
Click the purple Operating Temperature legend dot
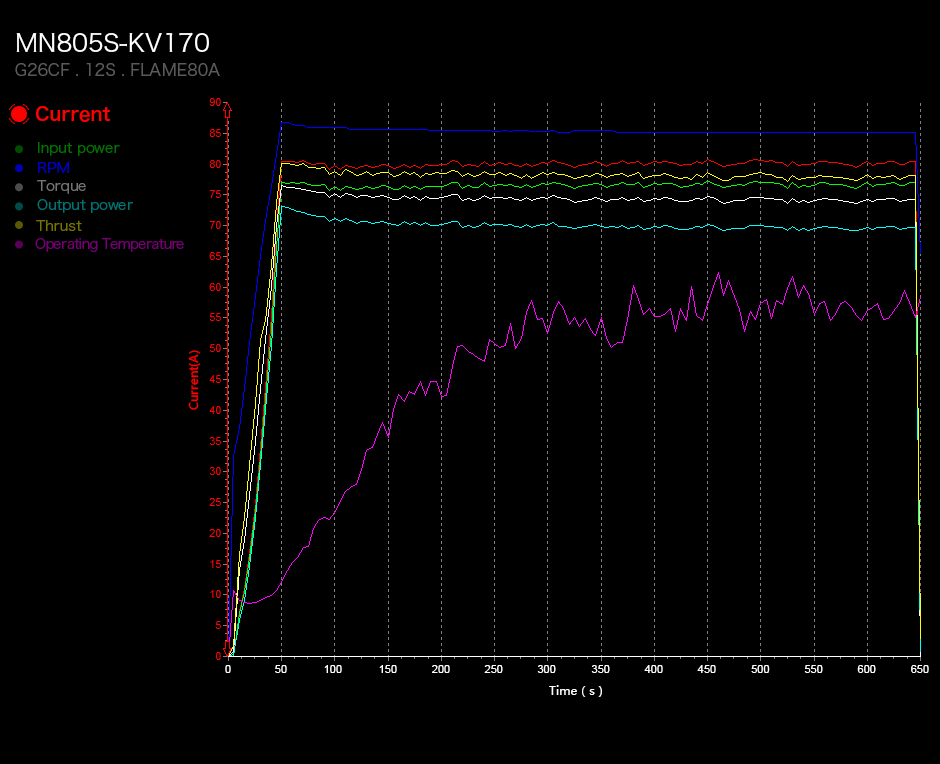(x=19, y=245)
